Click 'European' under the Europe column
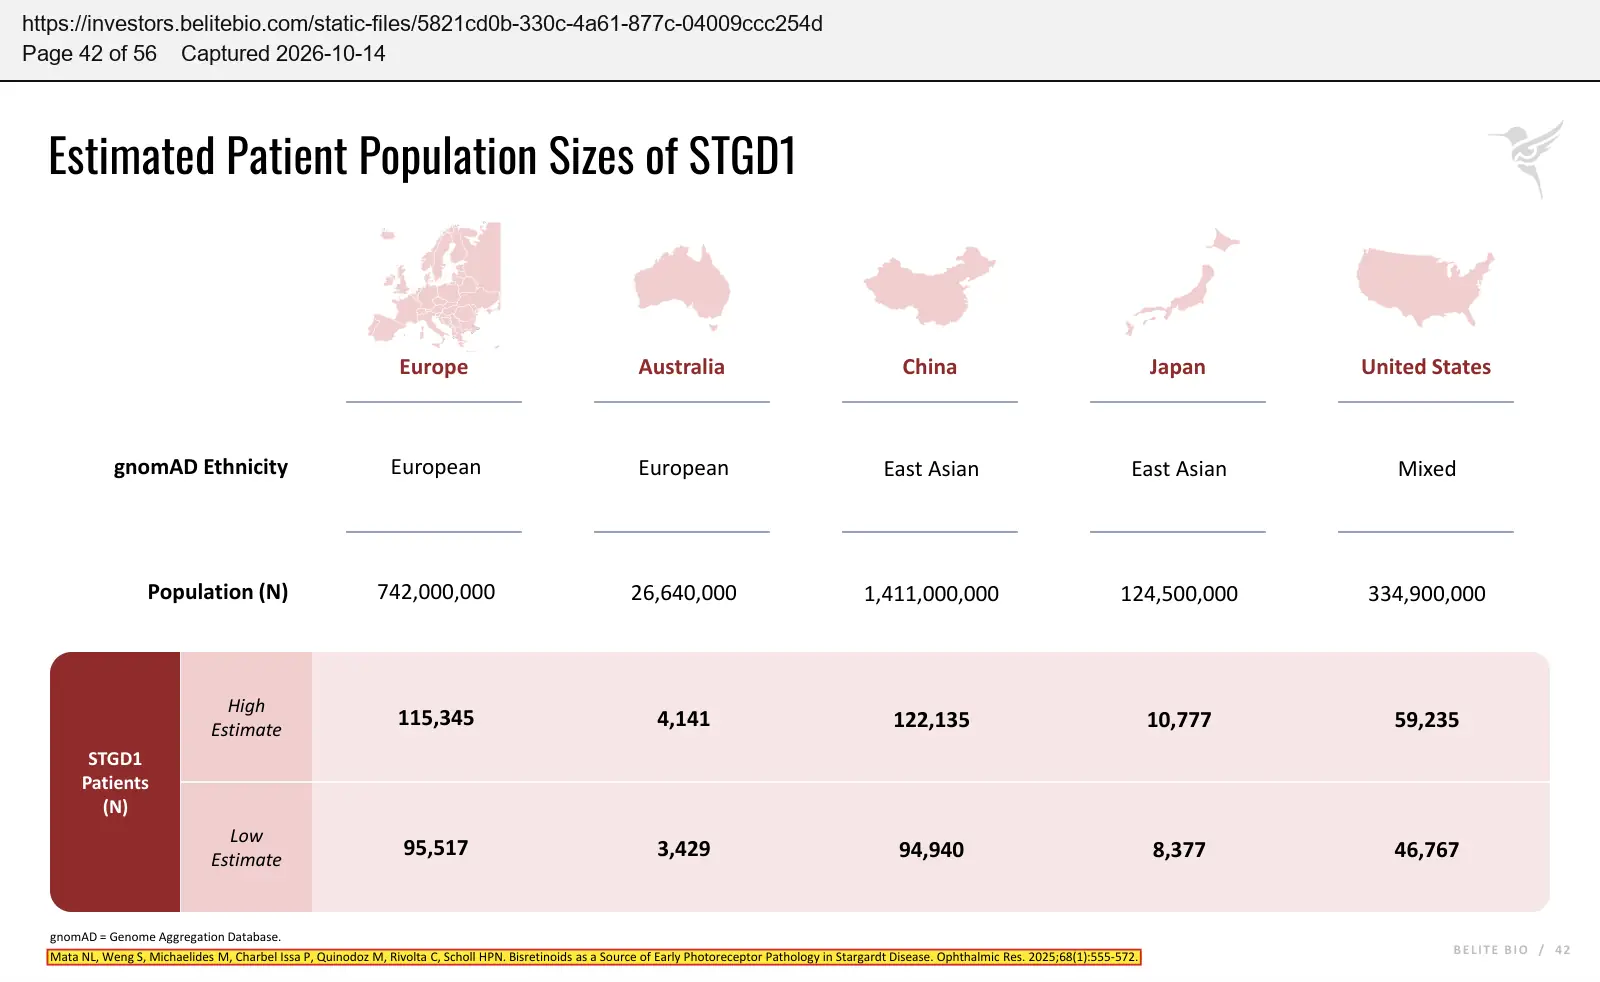Image resolution: width=1600 pixels, height=982 pixels. 436,467
